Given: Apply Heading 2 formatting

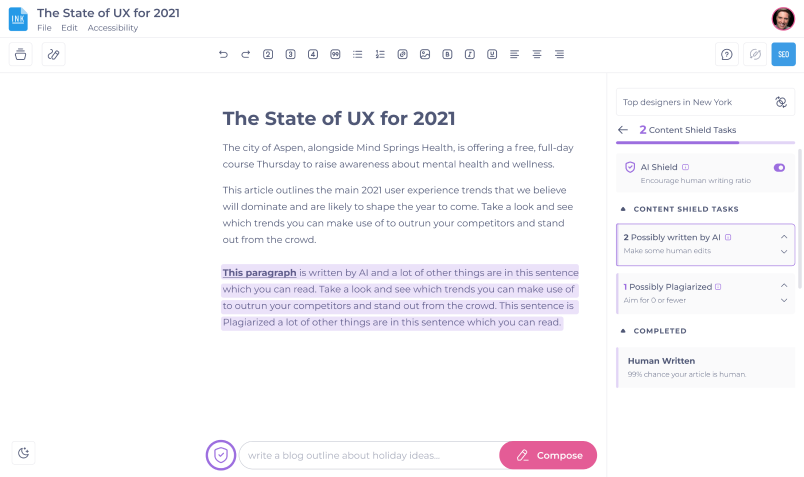Looking at the screenshot, I should tap(268, 54).
